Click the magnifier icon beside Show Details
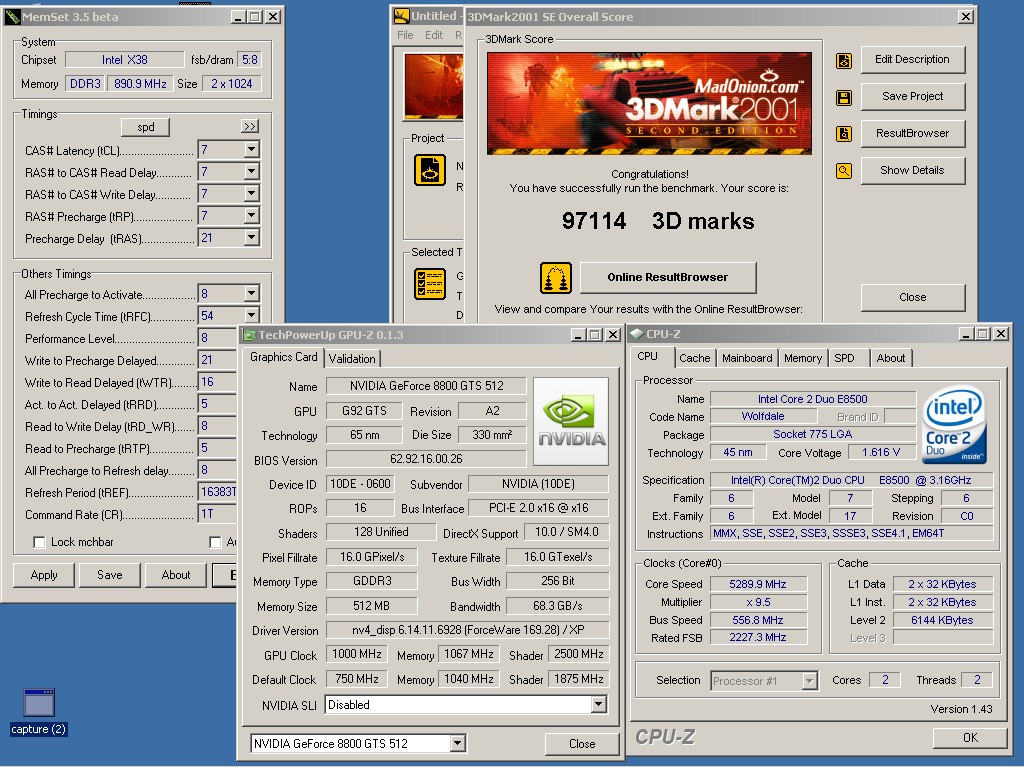 (x=844, y=171)
